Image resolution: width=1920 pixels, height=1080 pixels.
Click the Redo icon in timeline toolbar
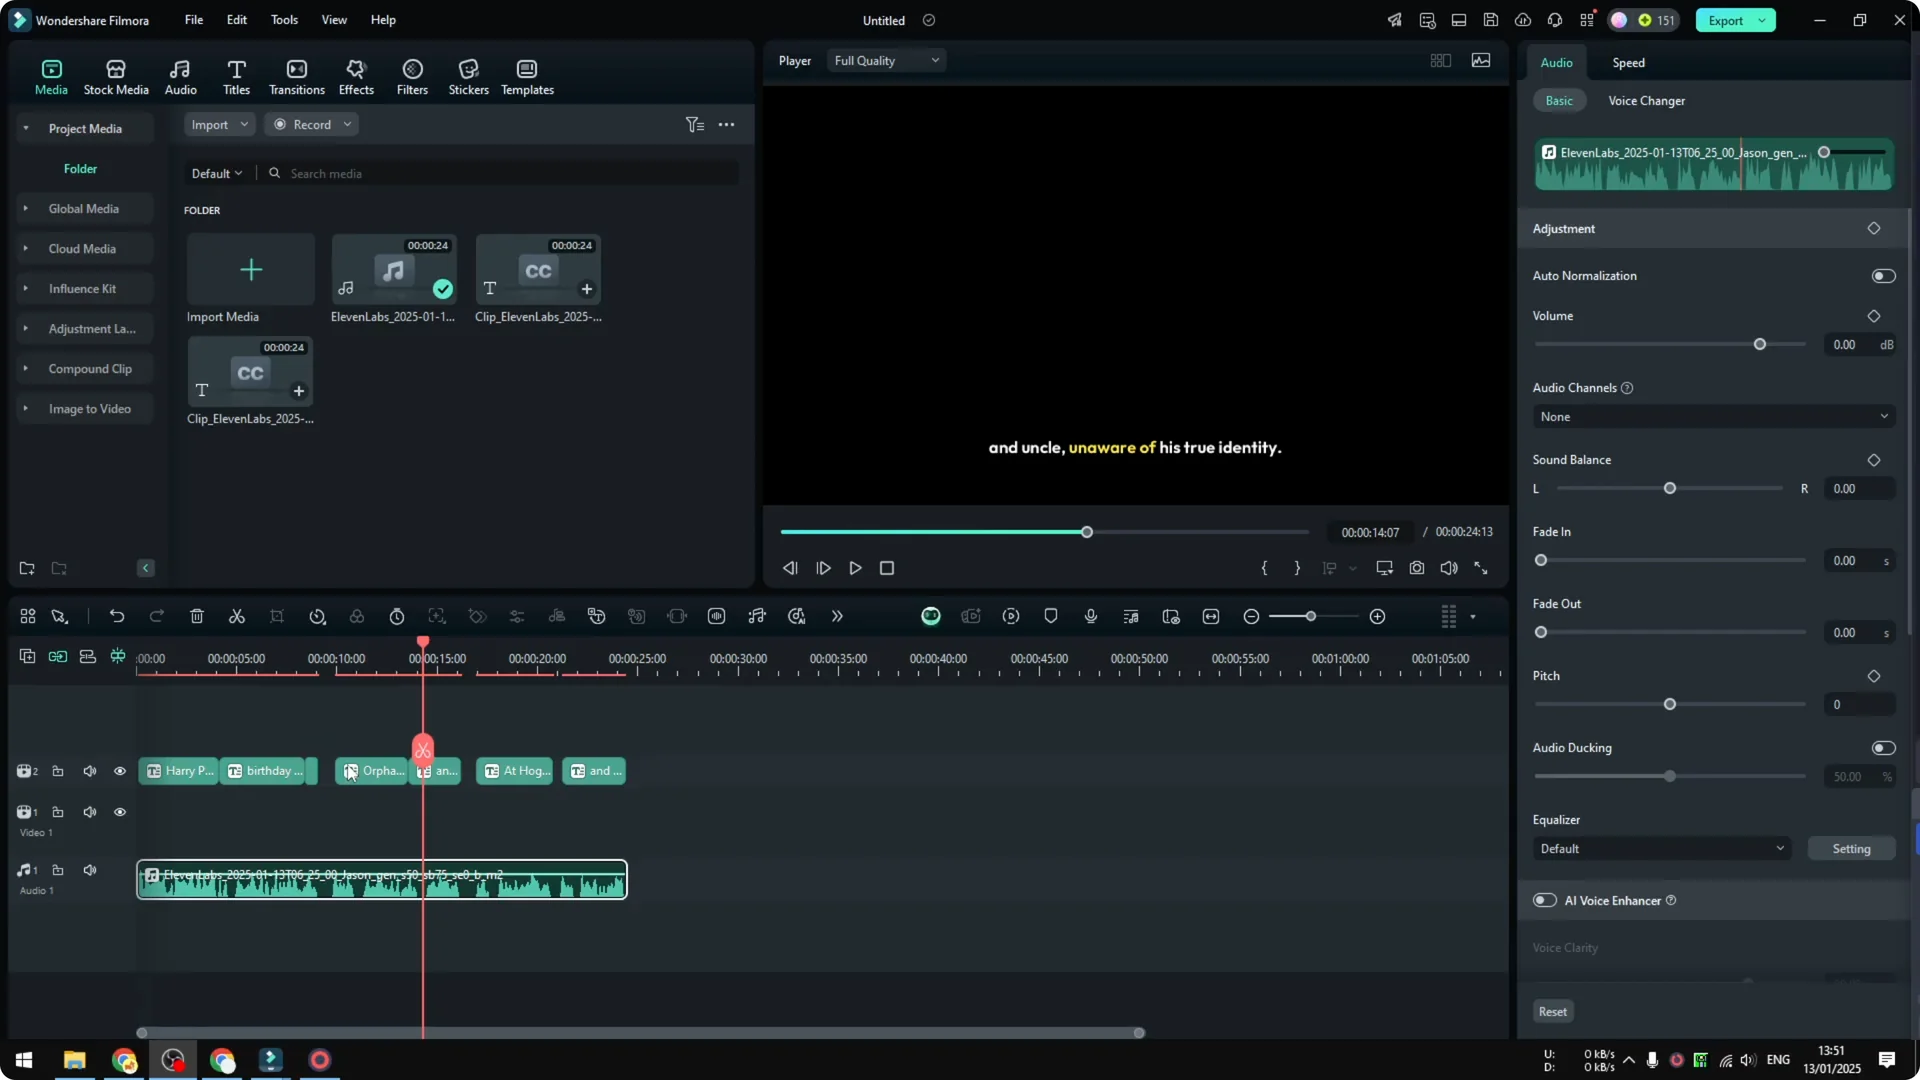[157, 616]
